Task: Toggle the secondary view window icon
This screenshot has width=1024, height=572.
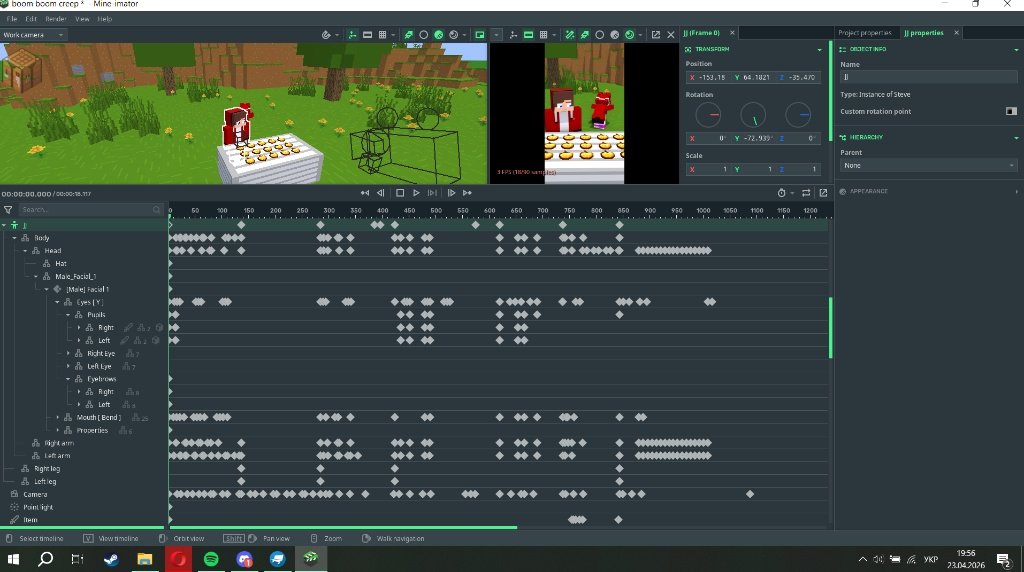Action: [480, 35]
